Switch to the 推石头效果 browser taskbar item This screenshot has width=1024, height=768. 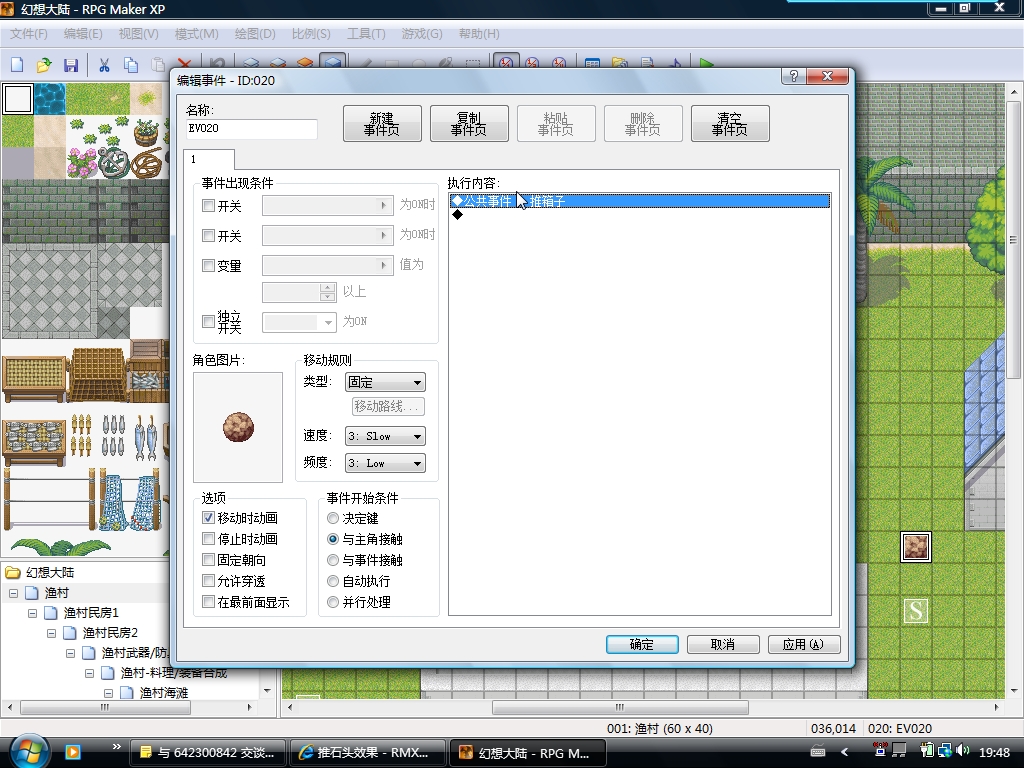pyautogui.click(x=368, y=752)
